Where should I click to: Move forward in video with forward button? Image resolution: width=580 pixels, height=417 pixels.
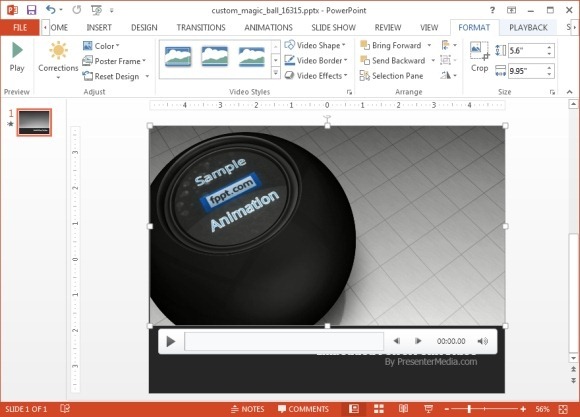pos(418,341)
